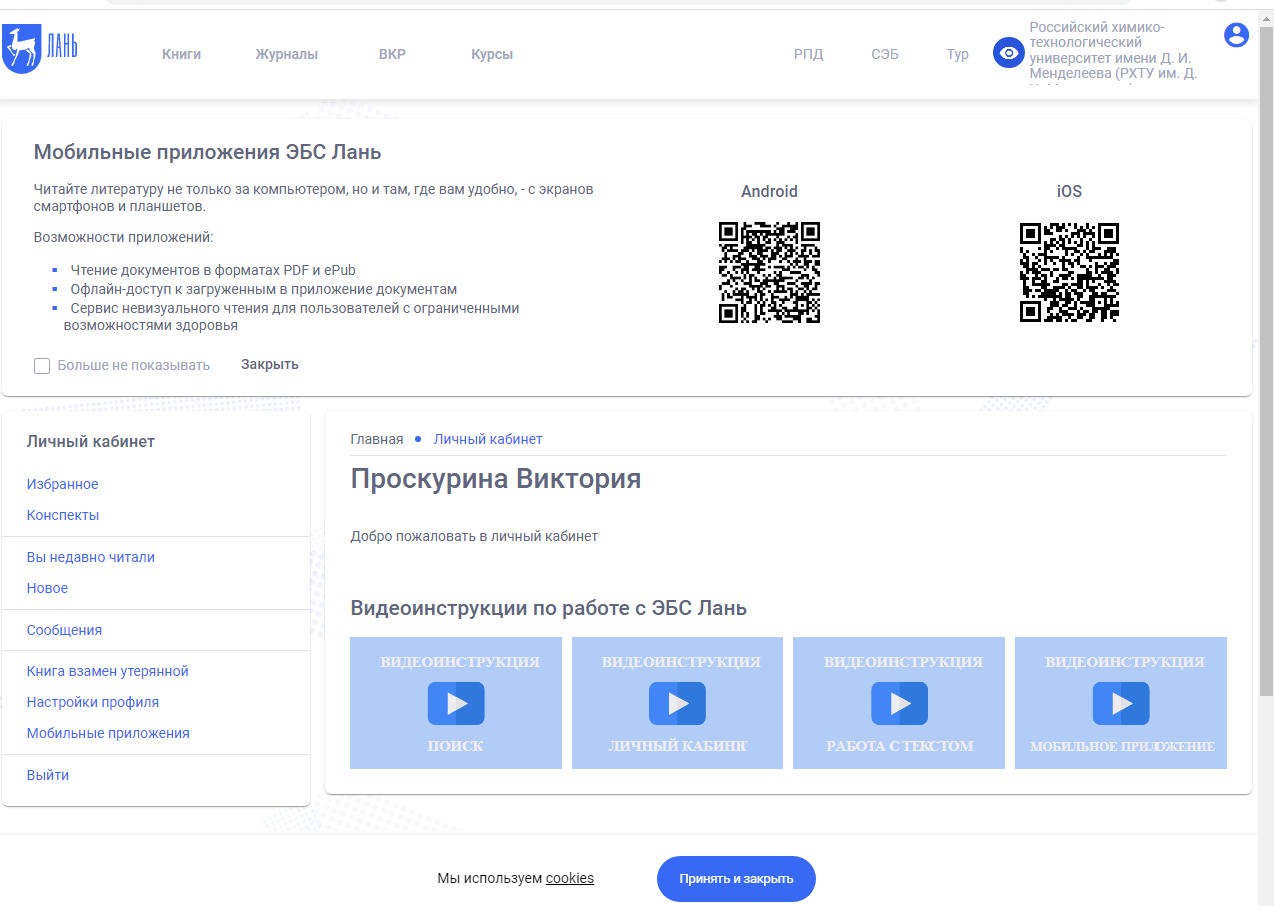The width and height of the screenshot is (1274, 906).
Task: Play the Работа с текстом video instruction
Action: tap(899, 704)
